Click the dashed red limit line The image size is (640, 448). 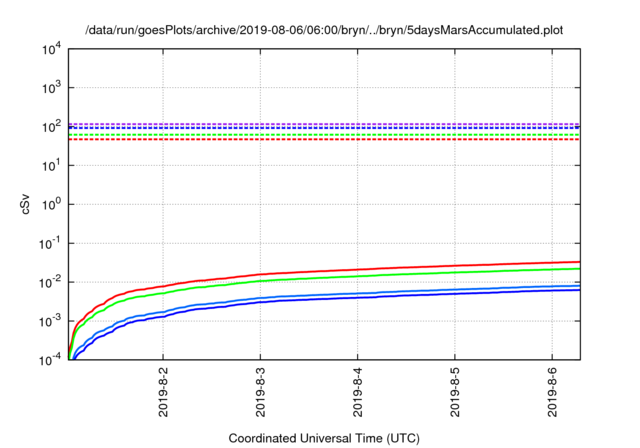[x=324, y=140]
